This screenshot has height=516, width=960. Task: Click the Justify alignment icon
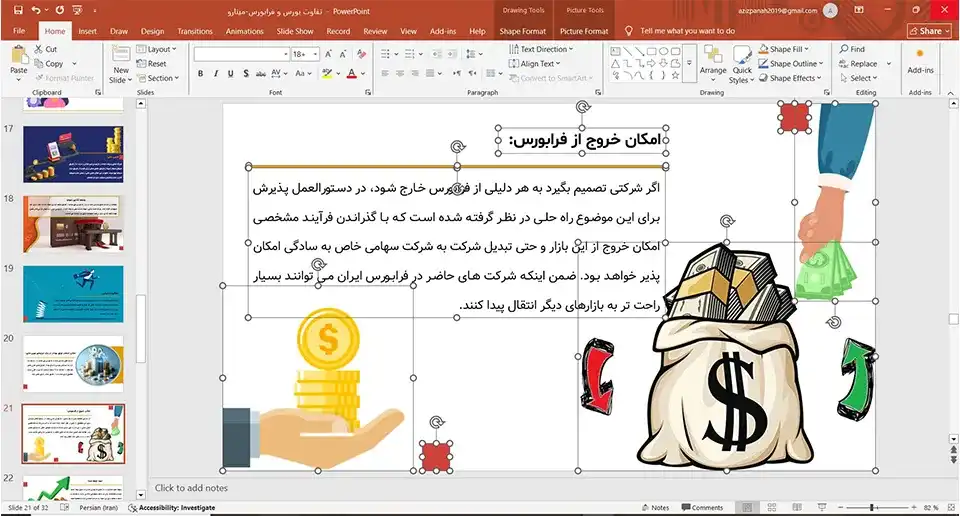coord(430,73)
